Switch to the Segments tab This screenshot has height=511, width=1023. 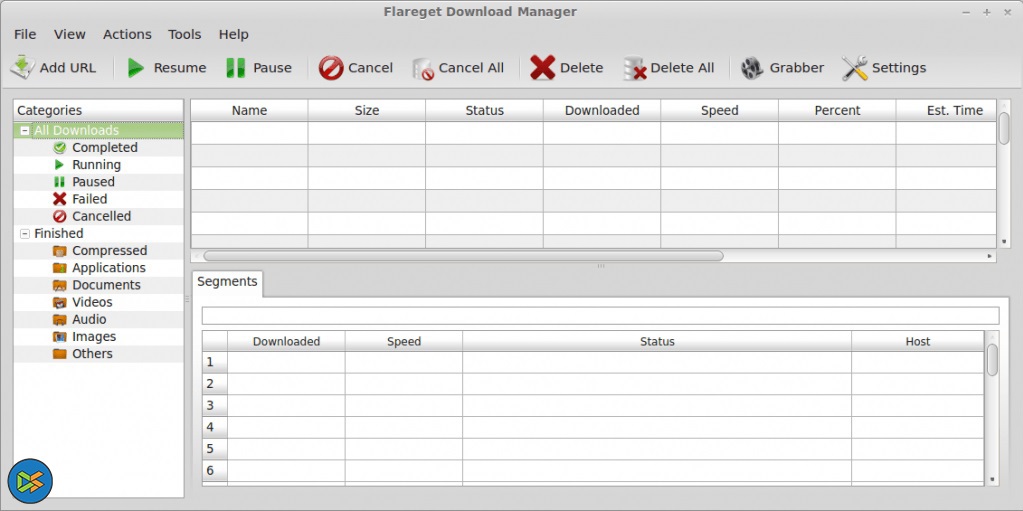click(227, 282)
